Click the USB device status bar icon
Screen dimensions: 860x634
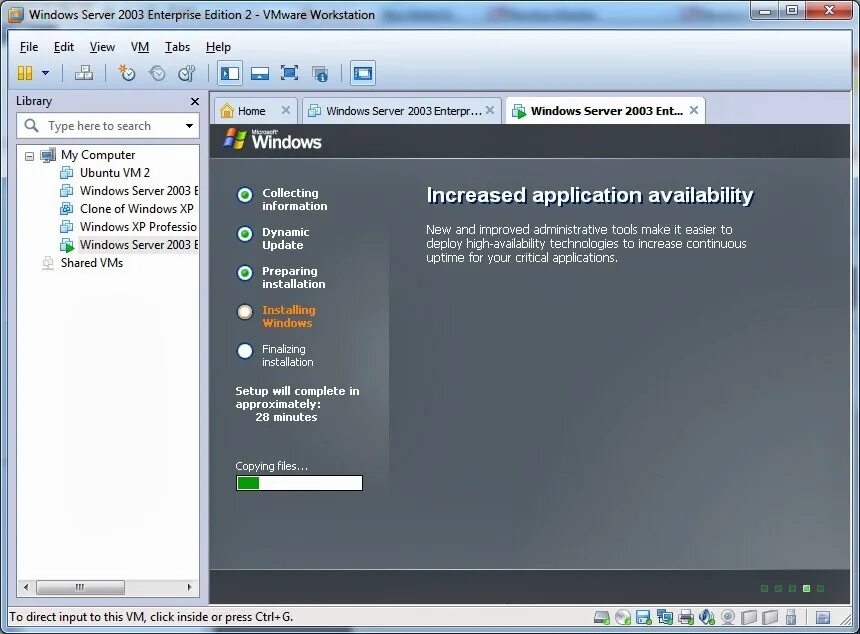tap(790, 618)
